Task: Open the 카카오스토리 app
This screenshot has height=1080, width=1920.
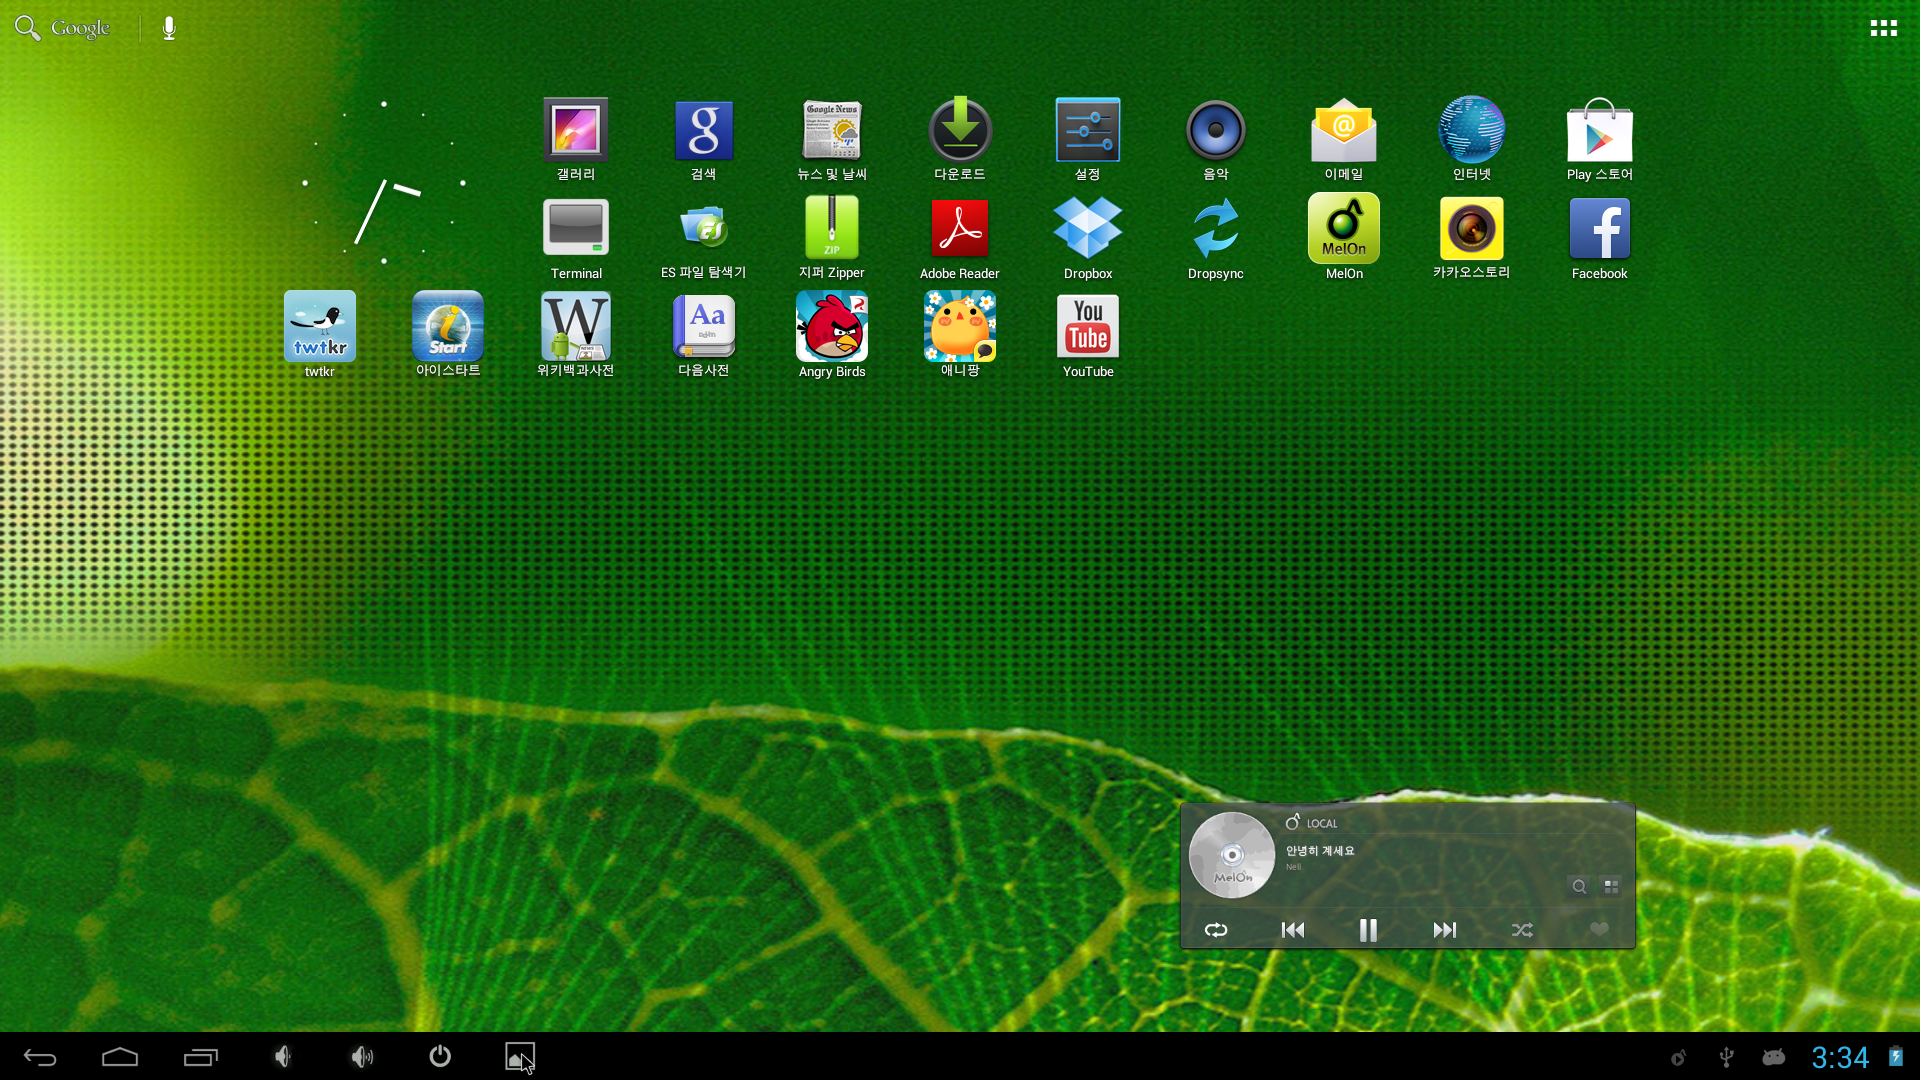Action: pos(1472,238)
